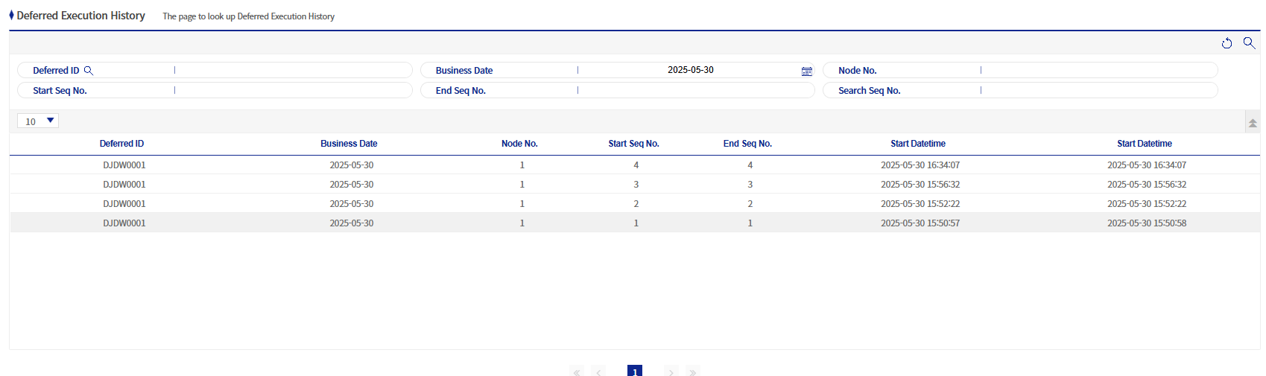
Task: Go to last page with double-right arrow
Action: coord(693,372)
